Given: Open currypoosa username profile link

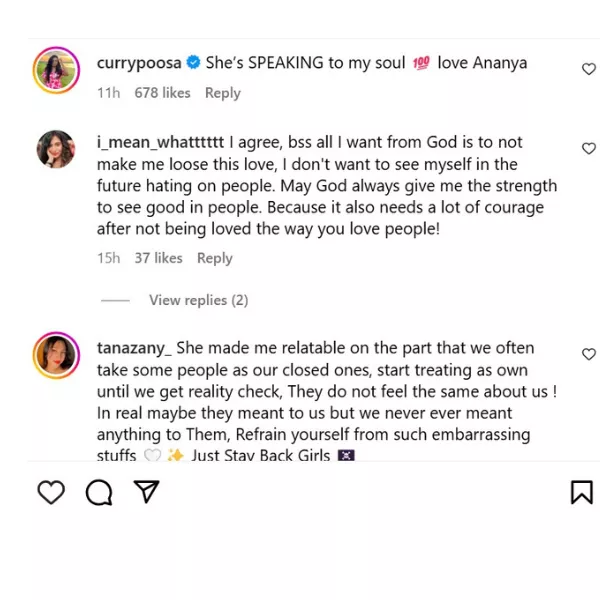Looking at the screenshot, I should pyautogui.click(x=139, y=63).
